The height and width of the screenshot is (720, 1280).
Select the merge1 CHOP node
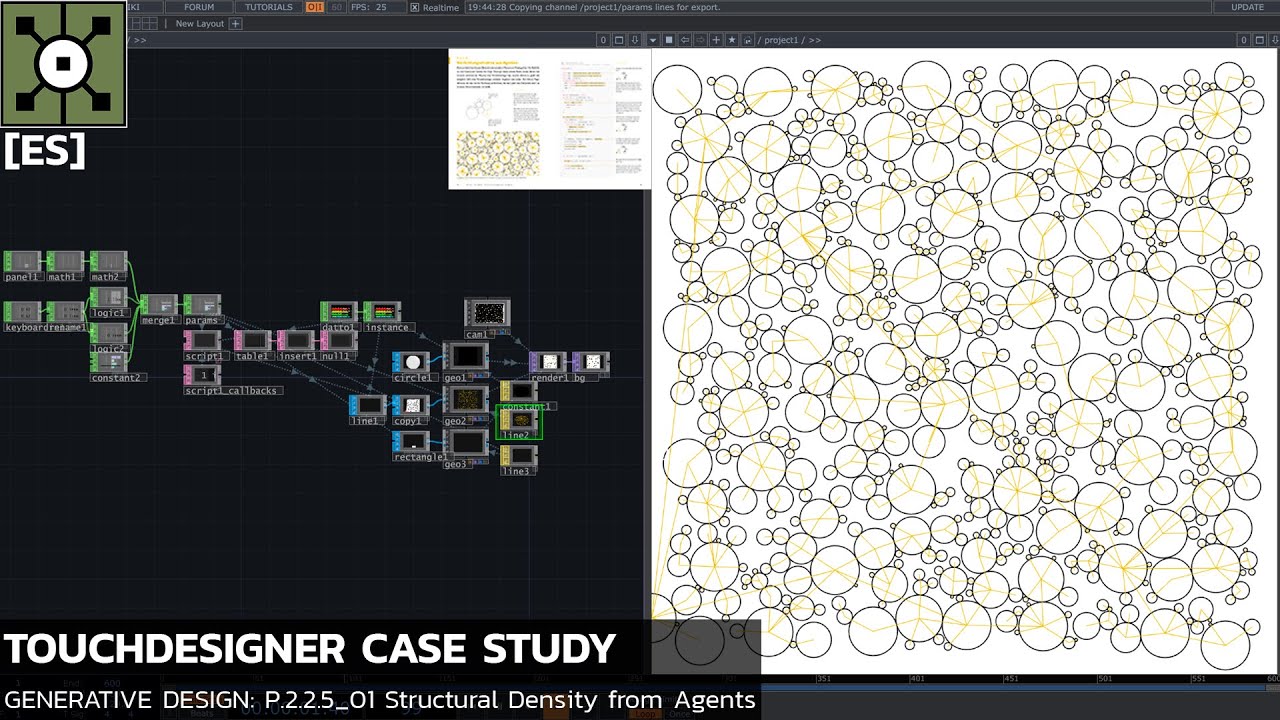(x=159, y=309)
